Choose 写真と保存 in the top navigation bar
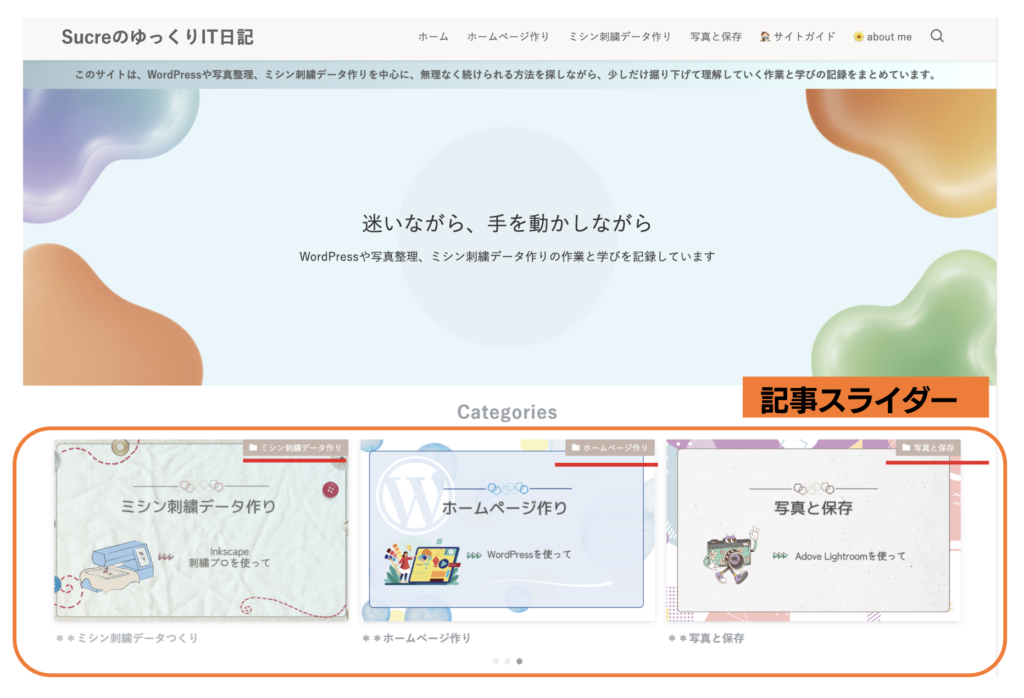 click(716, 37)
